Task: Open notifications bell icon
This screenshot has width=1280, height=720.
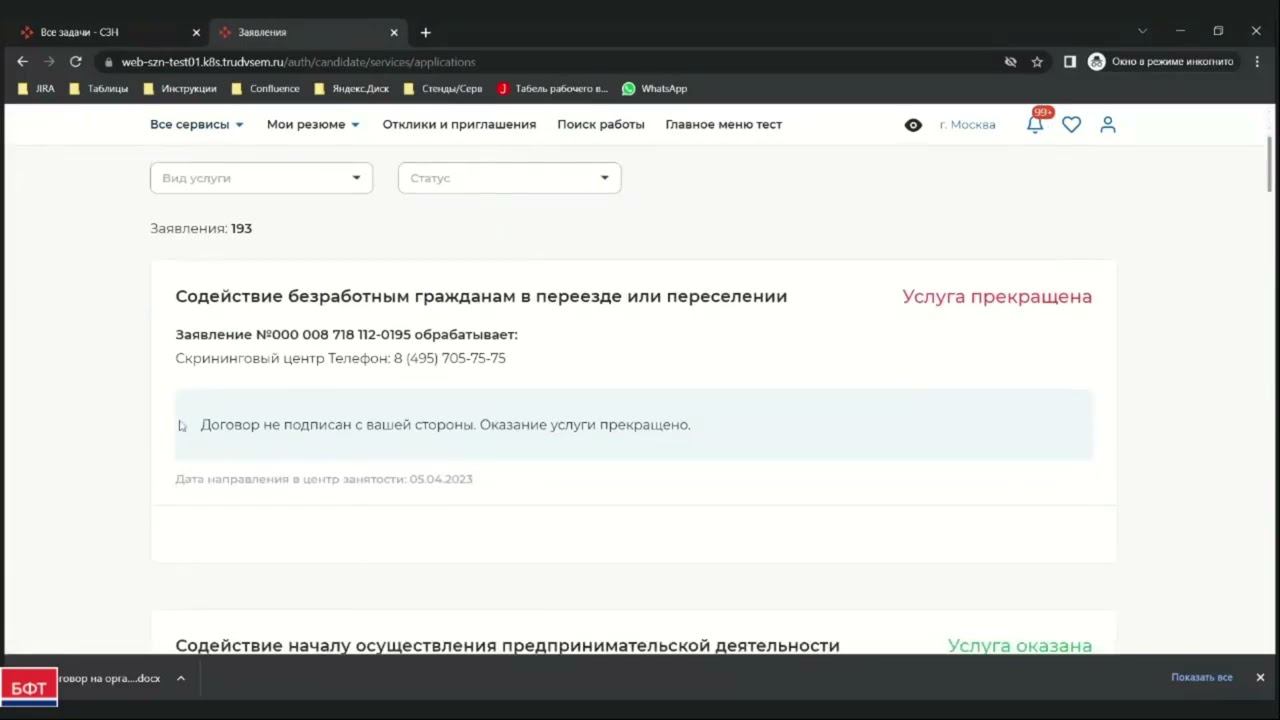Action: (x=1035, y=124)
